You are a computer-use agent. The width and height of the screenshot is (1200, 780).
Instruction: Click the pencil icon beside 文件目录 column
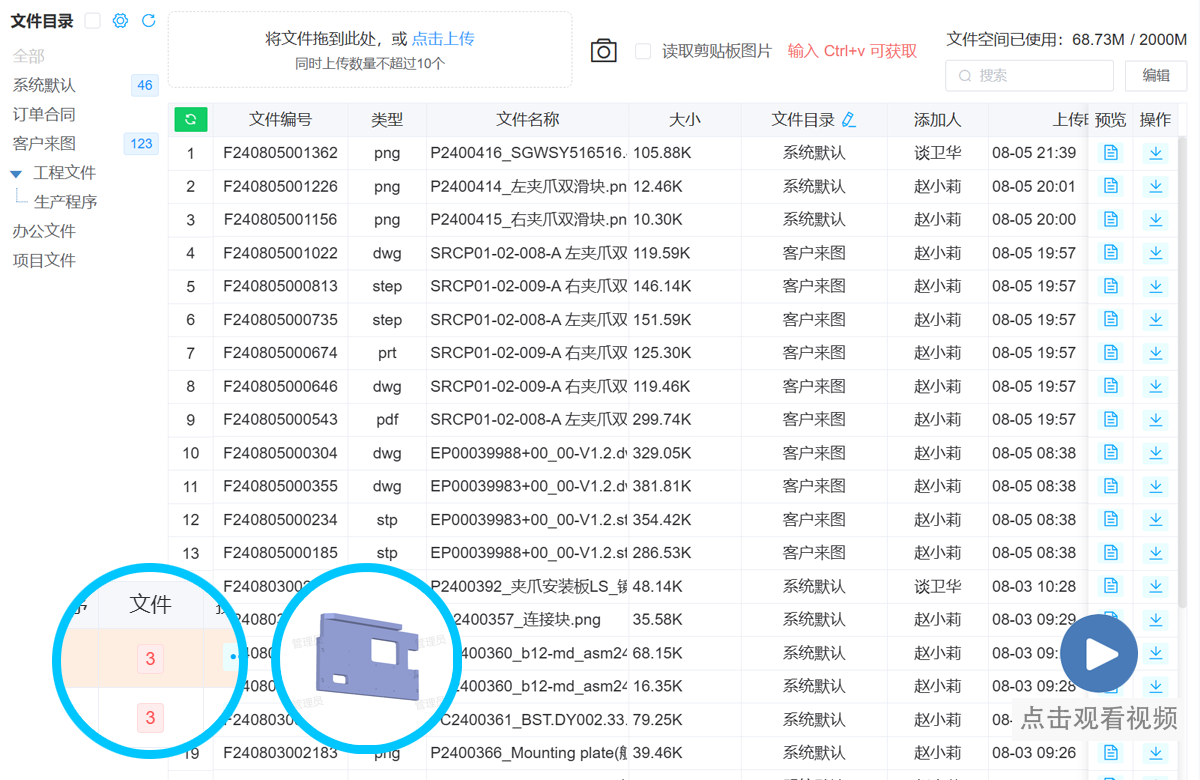(849, 120)
